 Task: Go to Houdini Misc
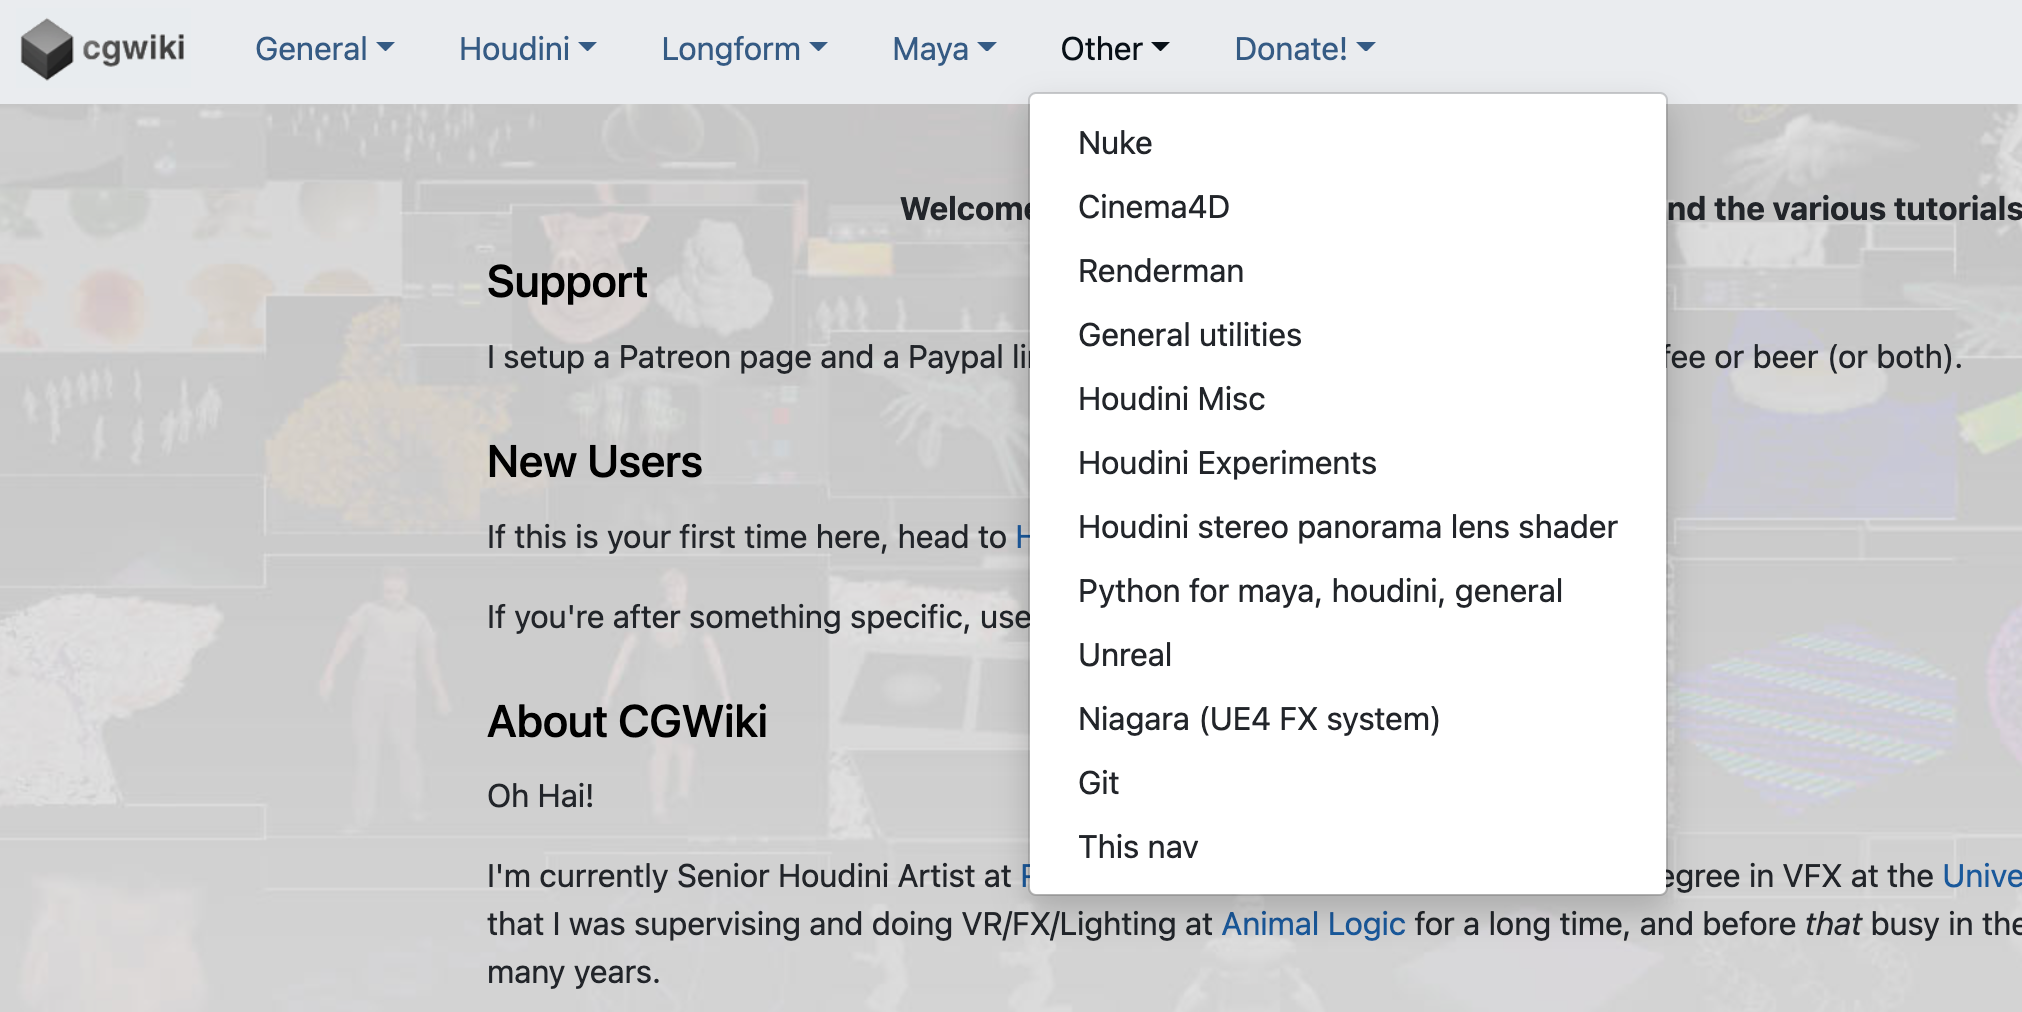[1347, 399]
